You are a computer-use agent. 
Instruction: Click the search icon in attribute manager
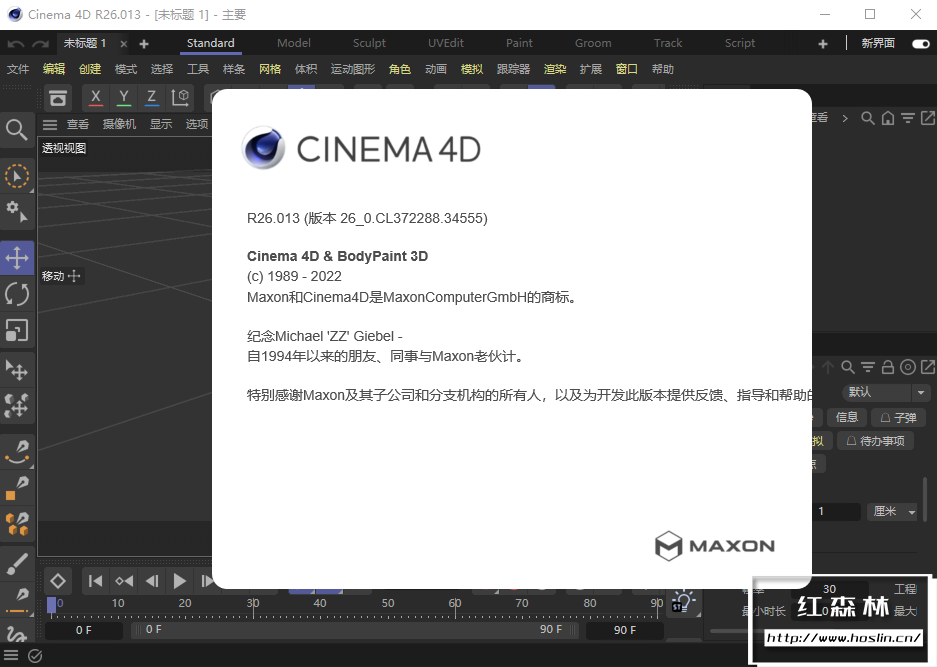tap(848, 367)
